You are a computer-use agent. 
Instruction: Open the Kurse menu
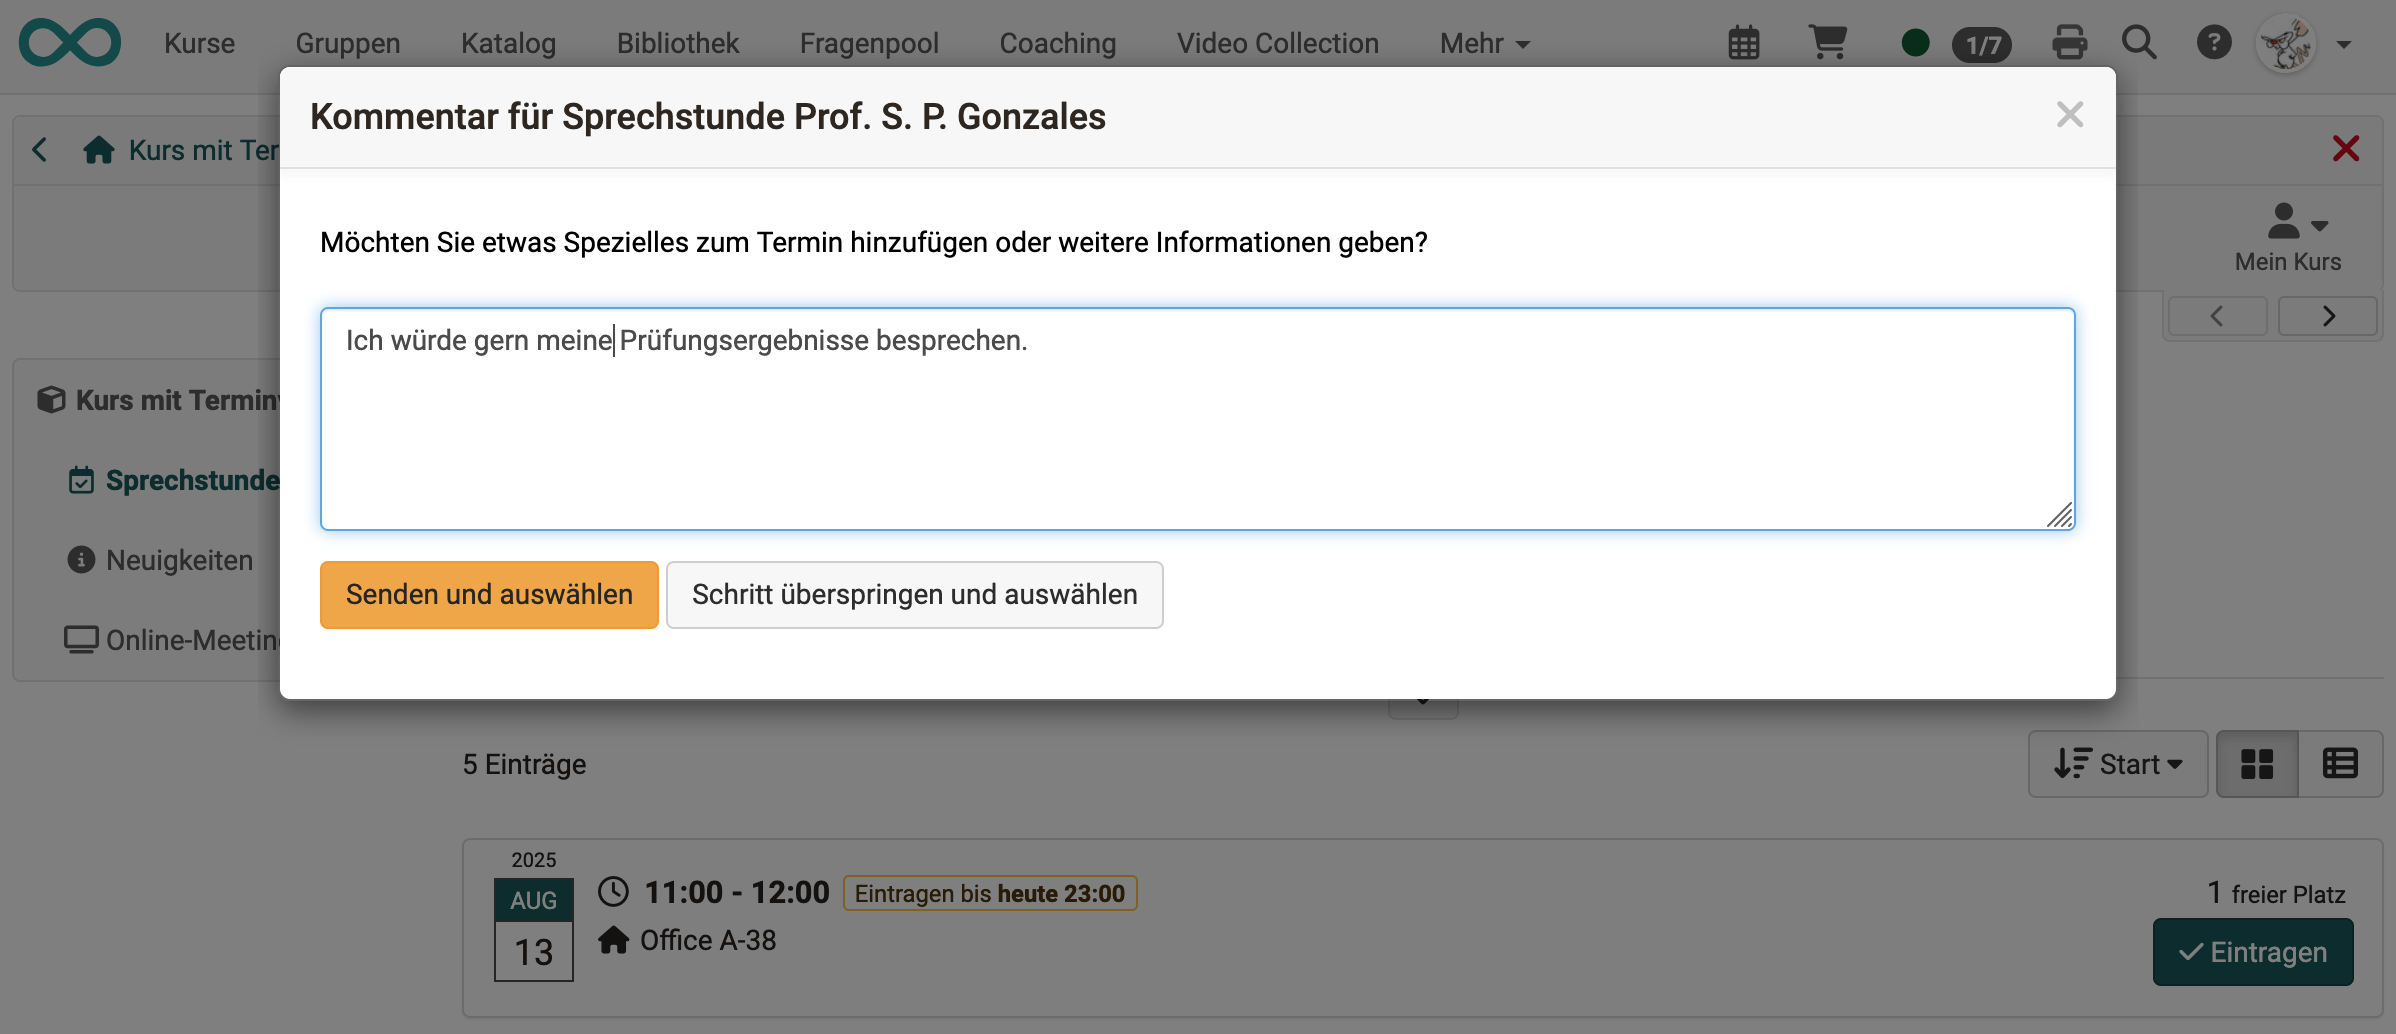click(x=199, y=43)
